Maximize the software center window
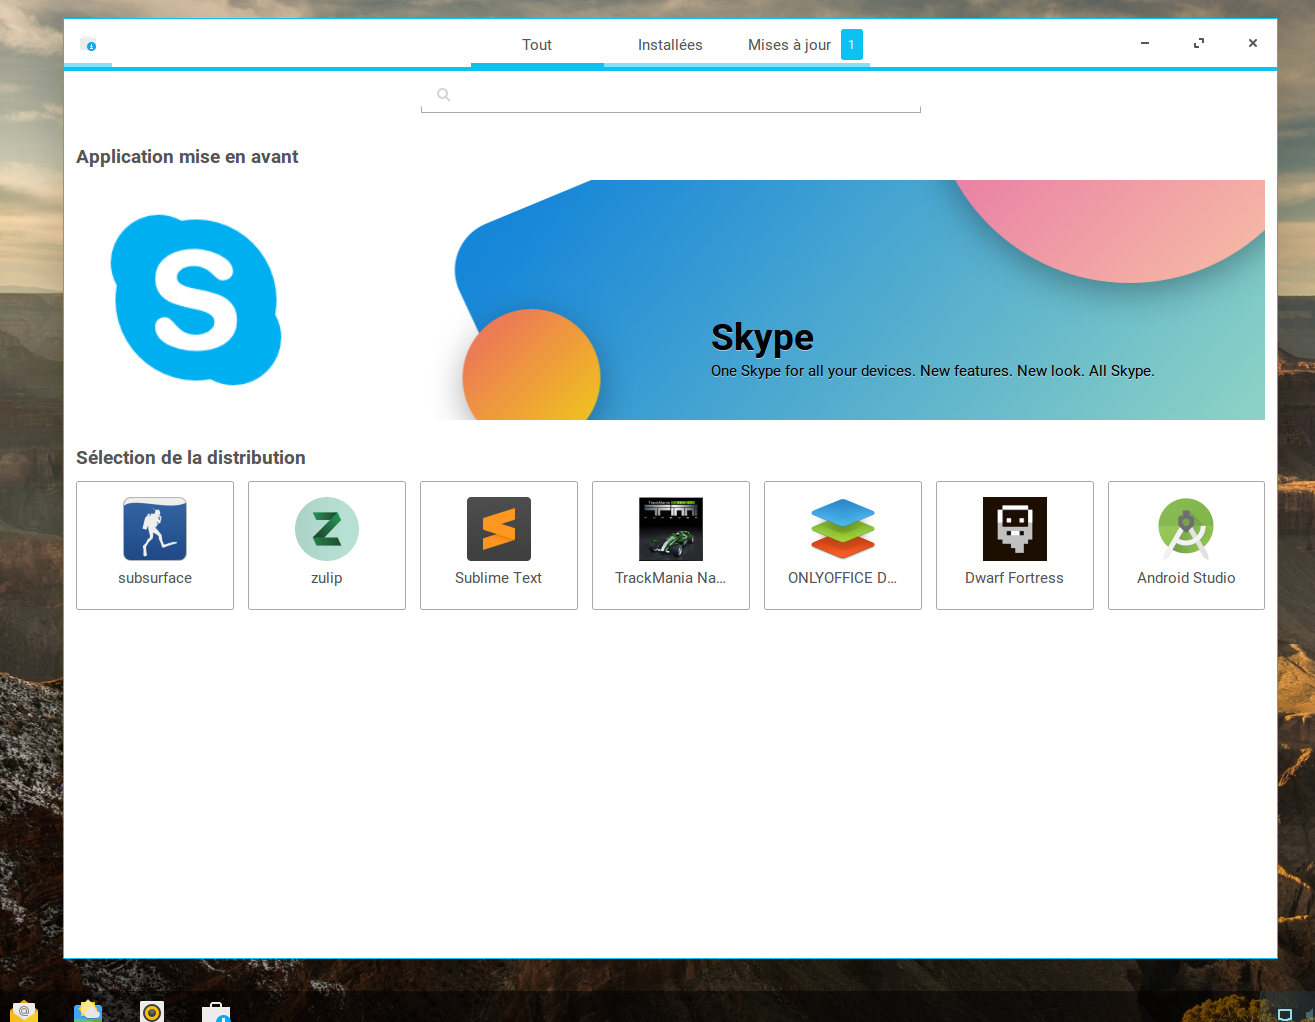The height and width of the screenshot is (1022, 1315). (1199, 43)
